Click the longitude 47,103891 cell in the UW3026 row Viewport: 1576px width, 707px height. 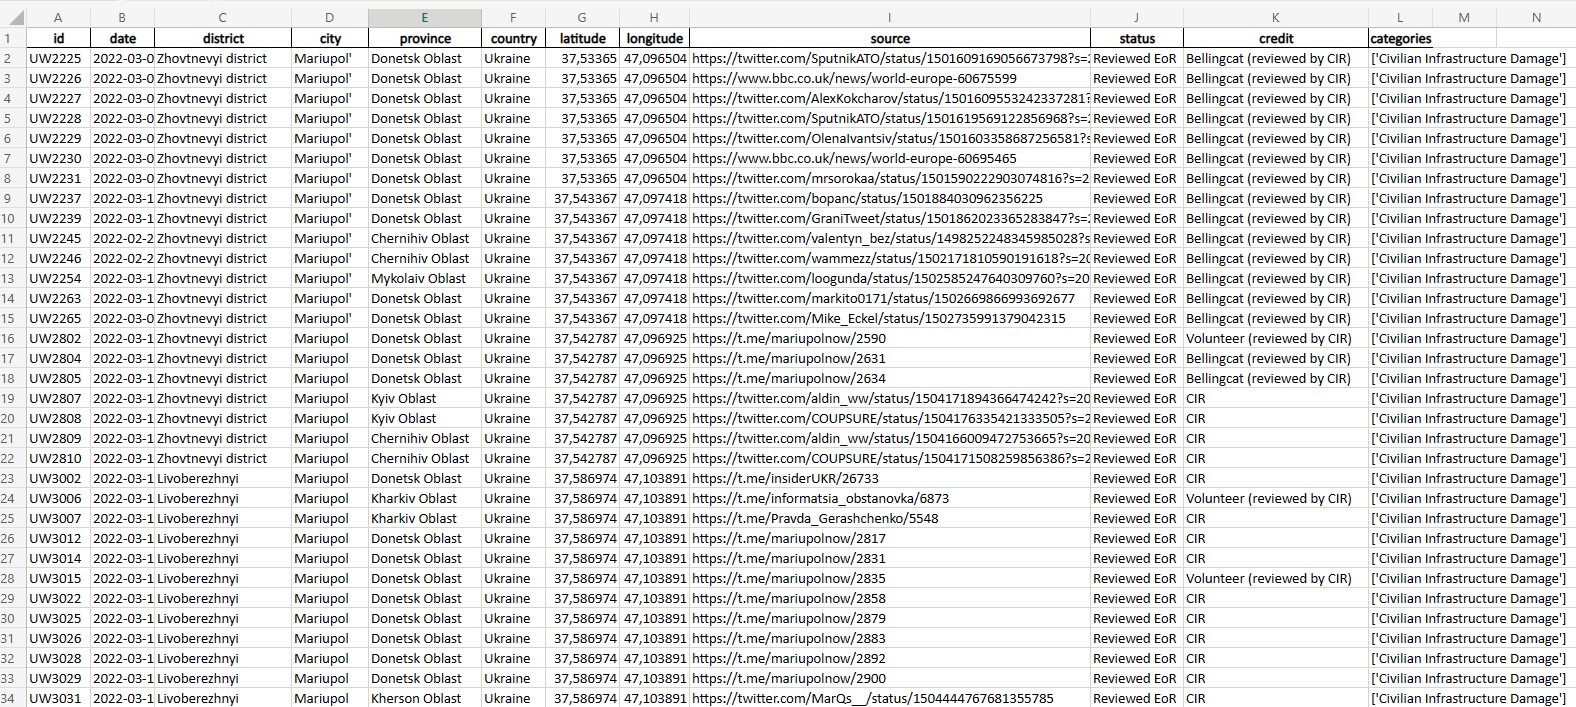click(654, 638)
